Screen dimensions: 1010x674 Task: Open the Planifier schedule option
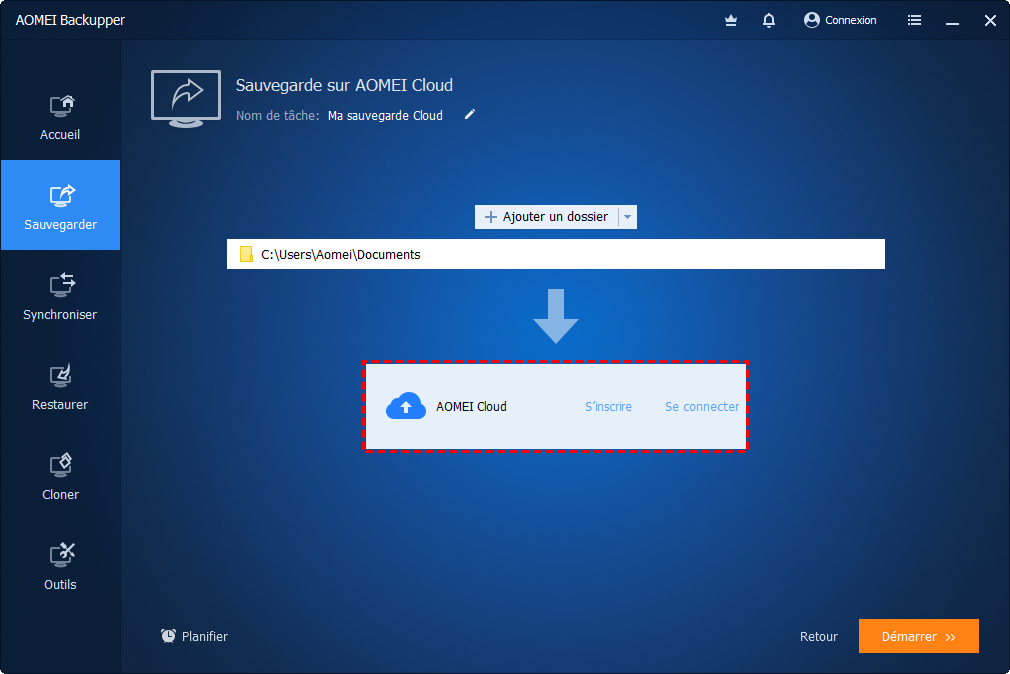point(195,636)
